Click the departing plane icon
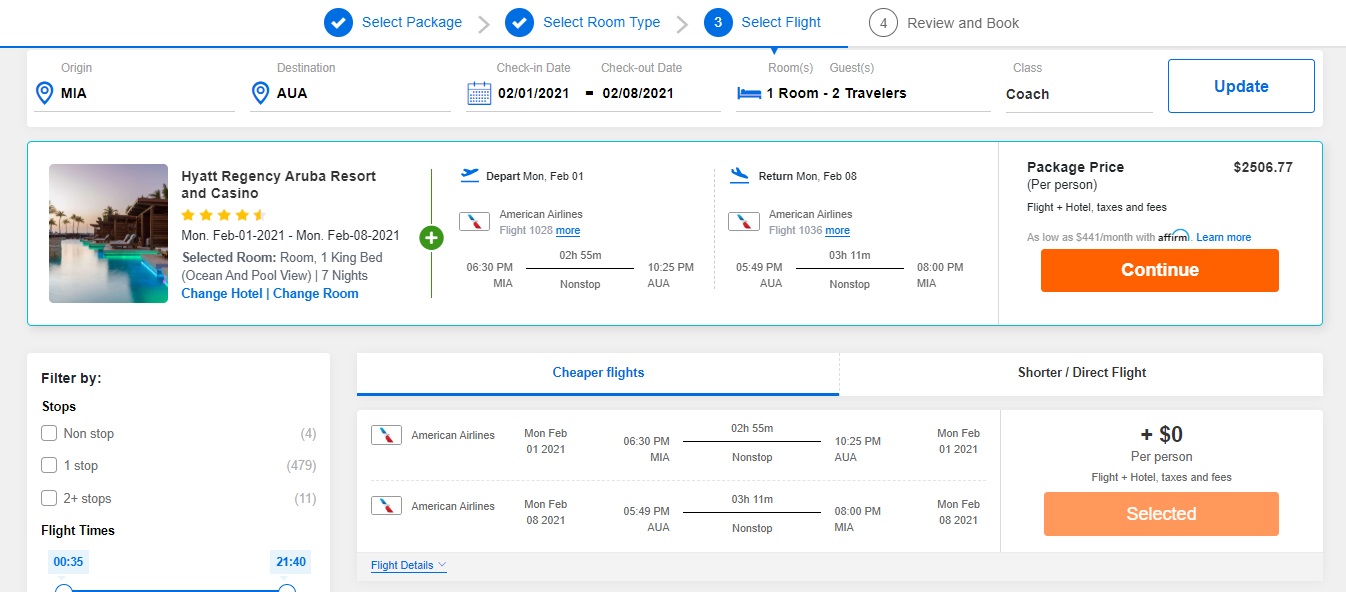 coord(470,175)
